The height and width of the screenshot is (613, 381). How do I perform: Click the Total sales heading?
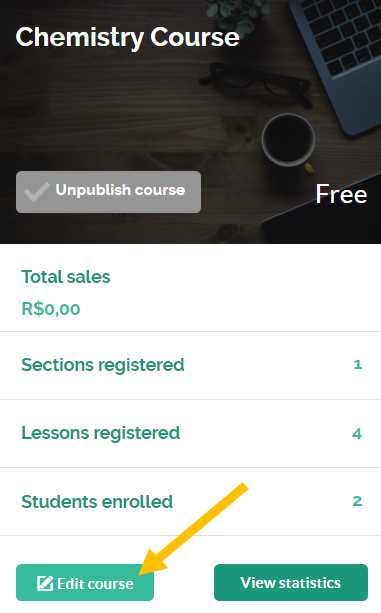click(x=66, y=277)
